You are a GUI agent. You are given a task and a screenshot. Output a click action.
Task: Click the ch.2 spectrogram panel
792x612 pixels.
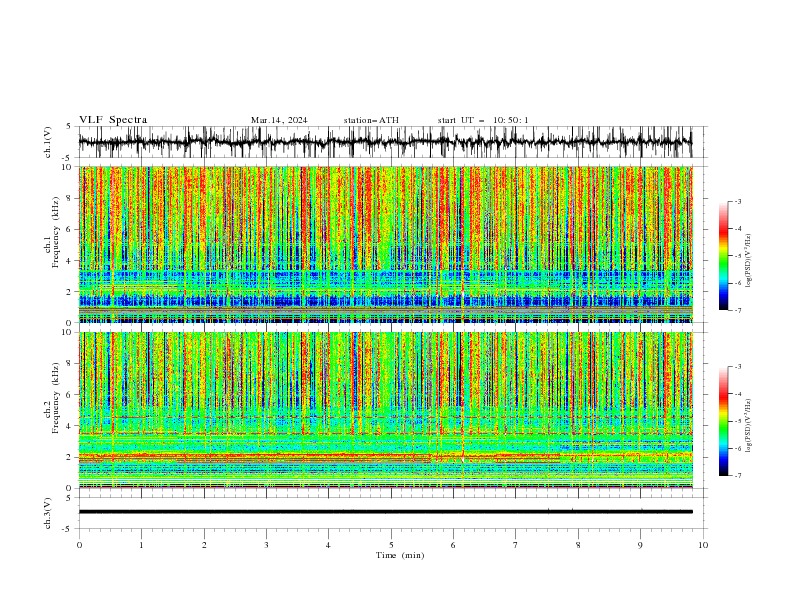(x=385, y=410)
